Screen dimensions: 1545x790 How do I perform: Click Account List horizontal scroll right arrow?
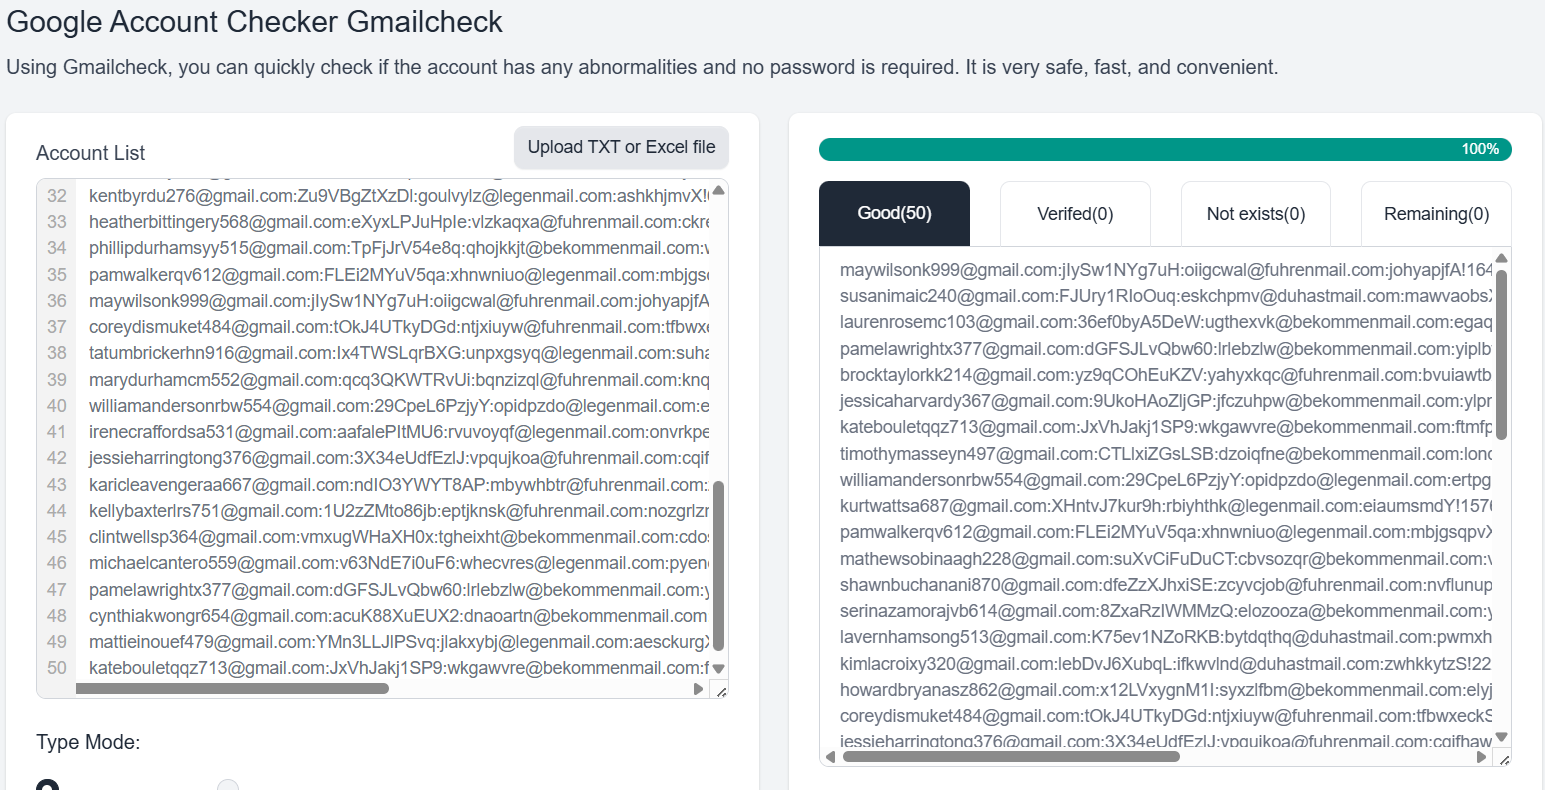[x=698, y=689]
